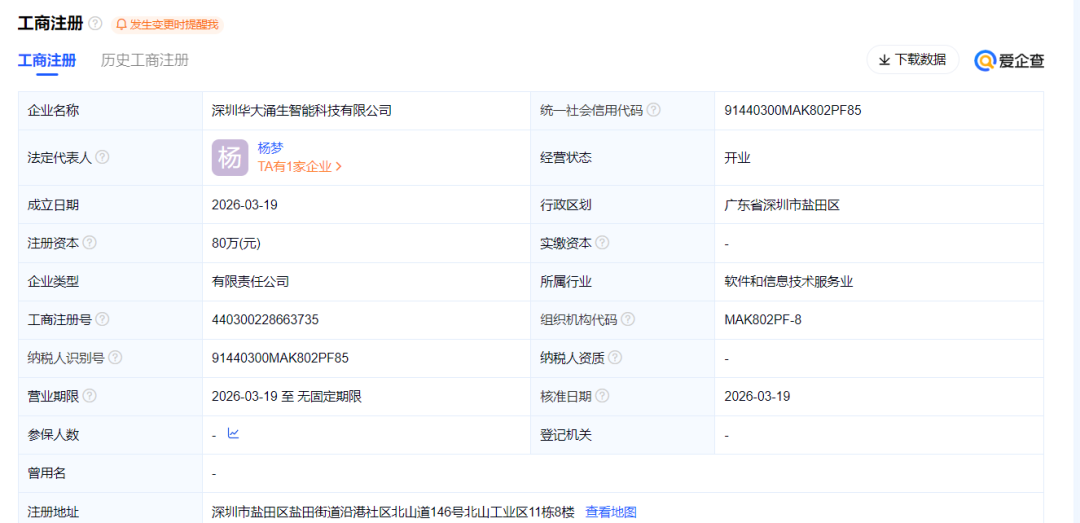Viewport: 1080px width, 523px height.
Task: Open the 参保人数 trend chart icon
Action: 233,434
